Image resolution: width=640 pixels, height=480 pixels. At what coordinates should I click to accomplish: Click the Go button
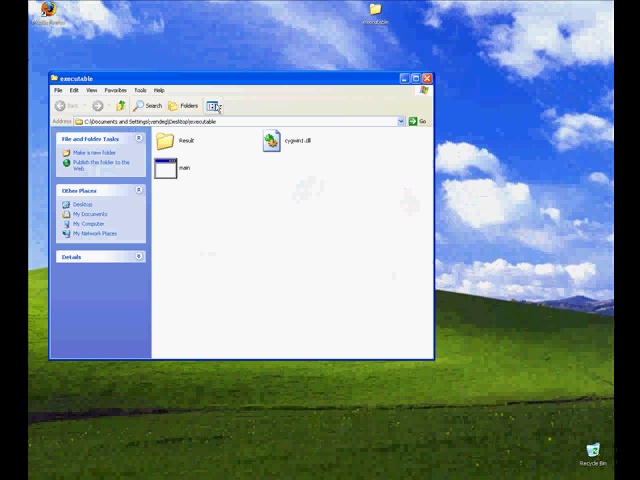click(x=418, y=121)
